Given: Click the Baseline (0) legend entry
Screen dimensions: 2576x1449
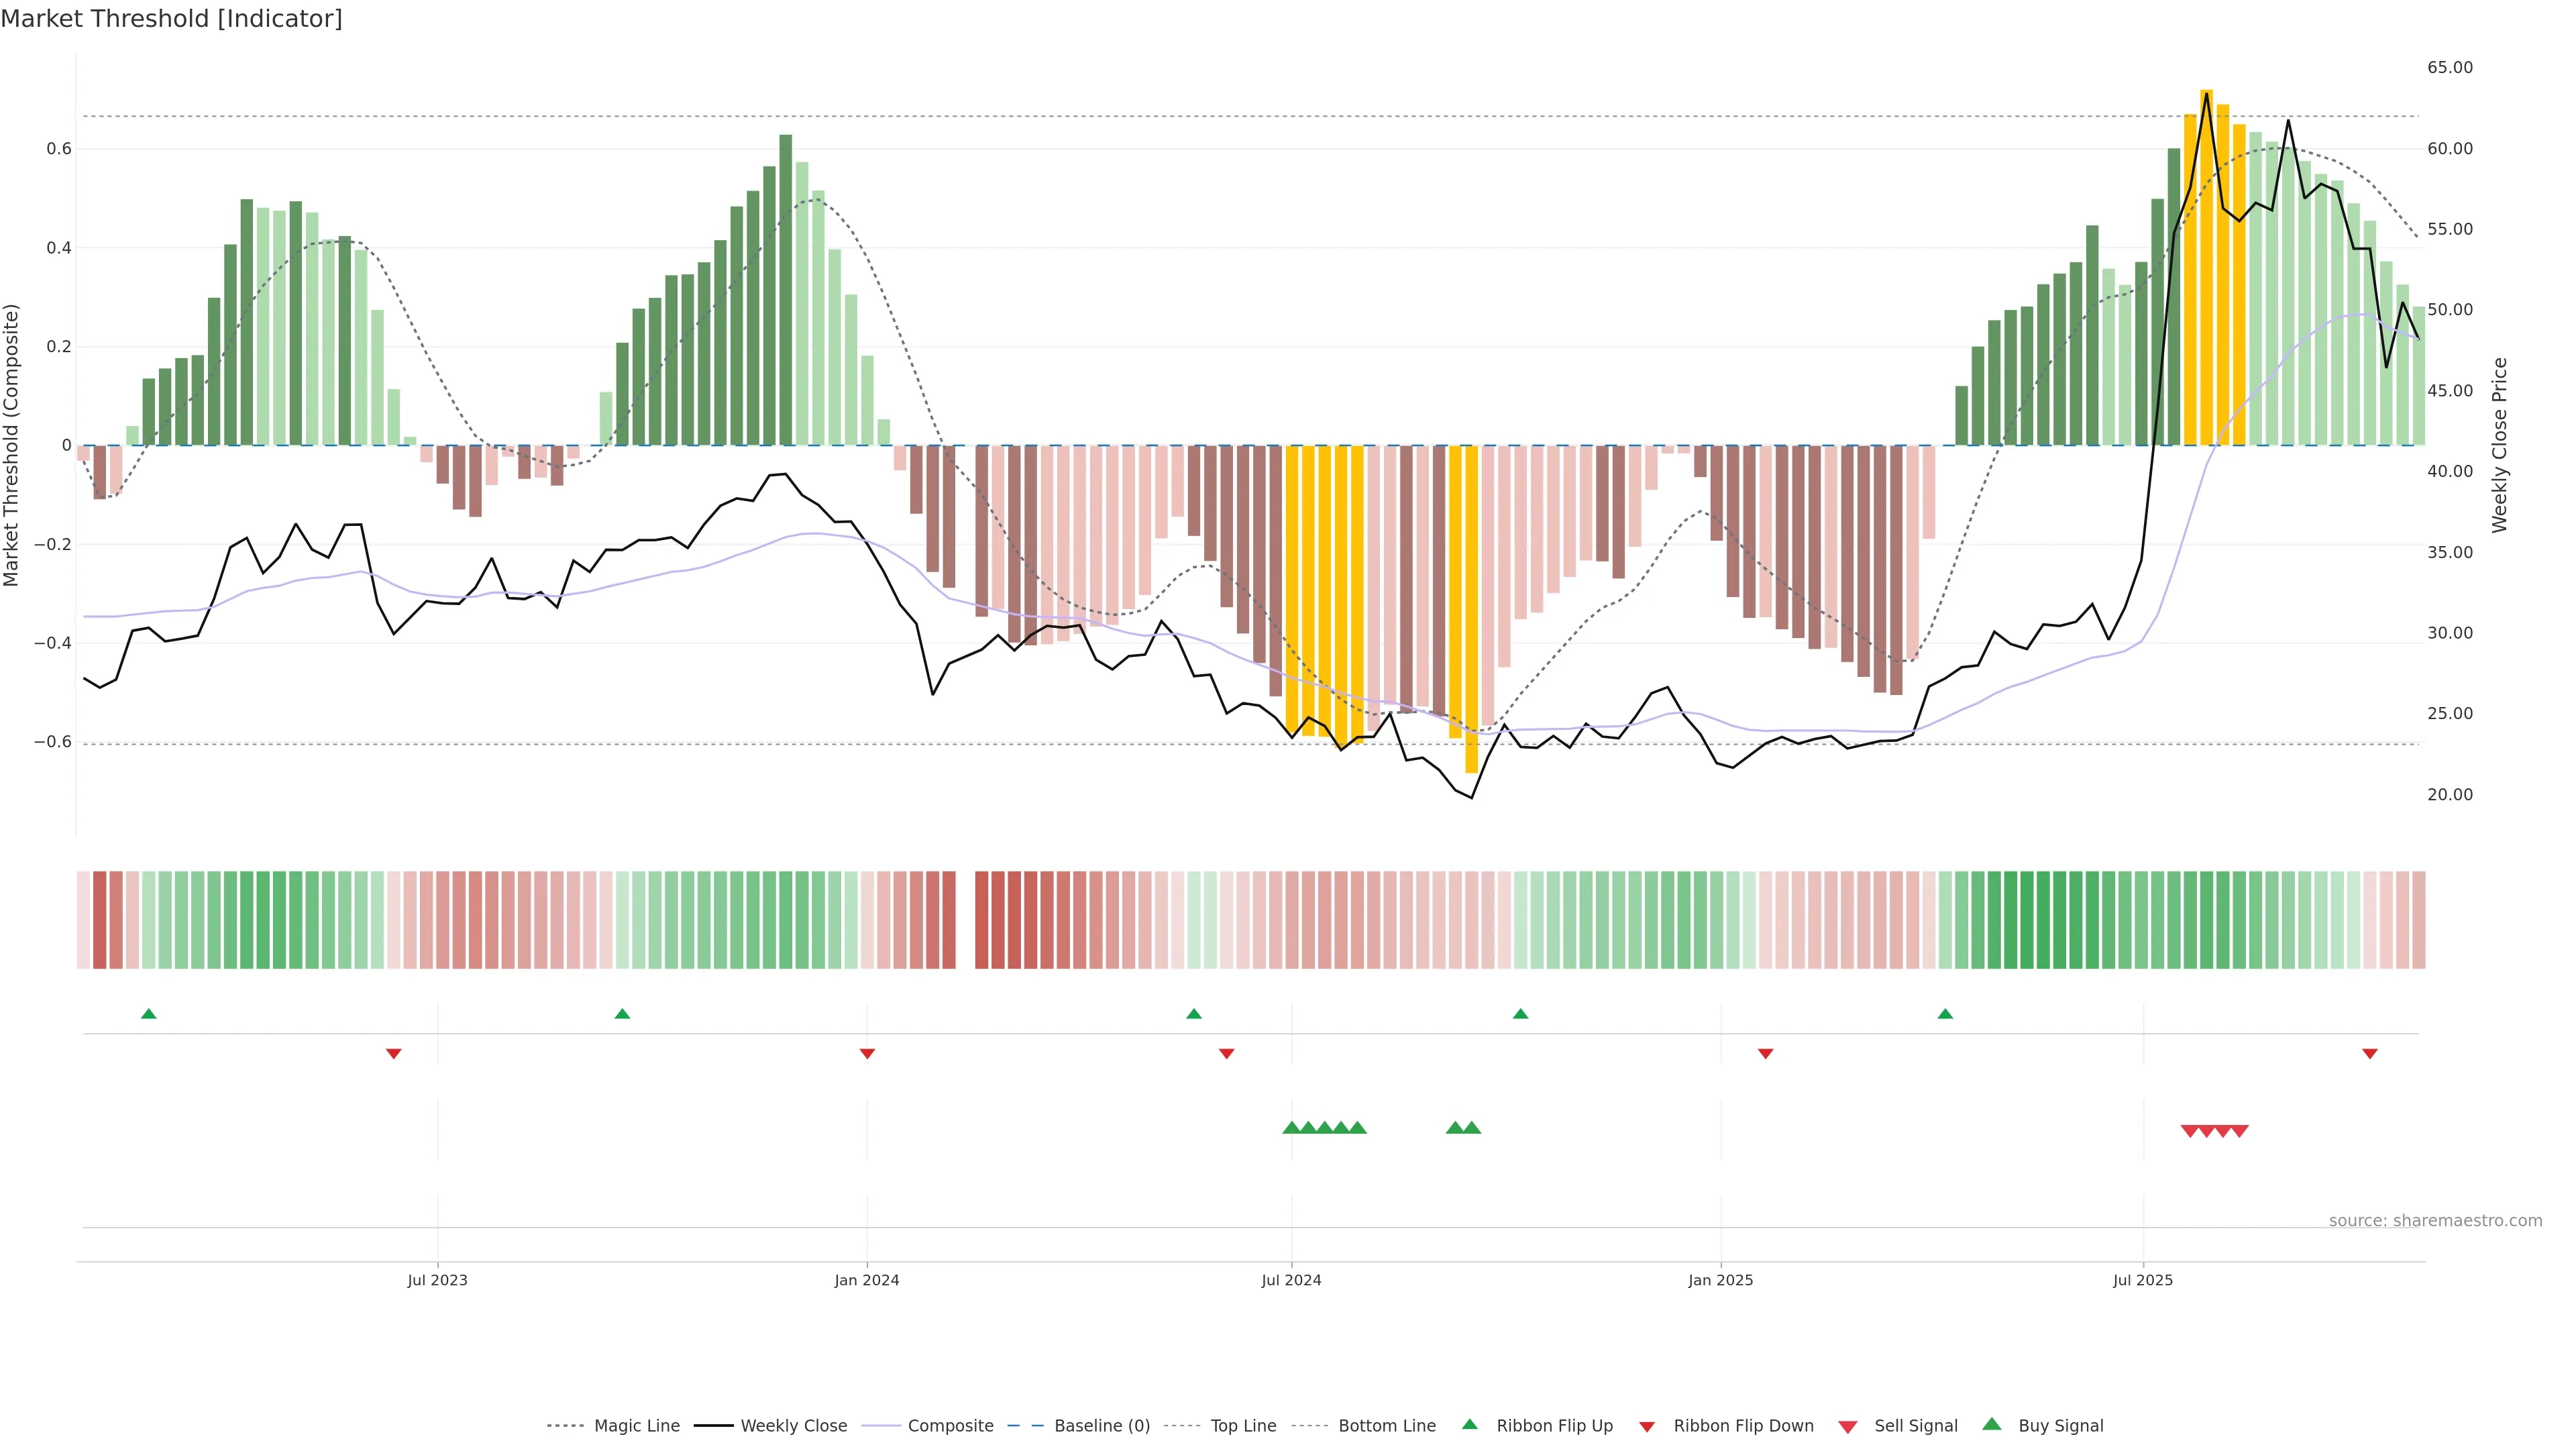Looking at the screenshot, I should click(x=1102, y=1426).
